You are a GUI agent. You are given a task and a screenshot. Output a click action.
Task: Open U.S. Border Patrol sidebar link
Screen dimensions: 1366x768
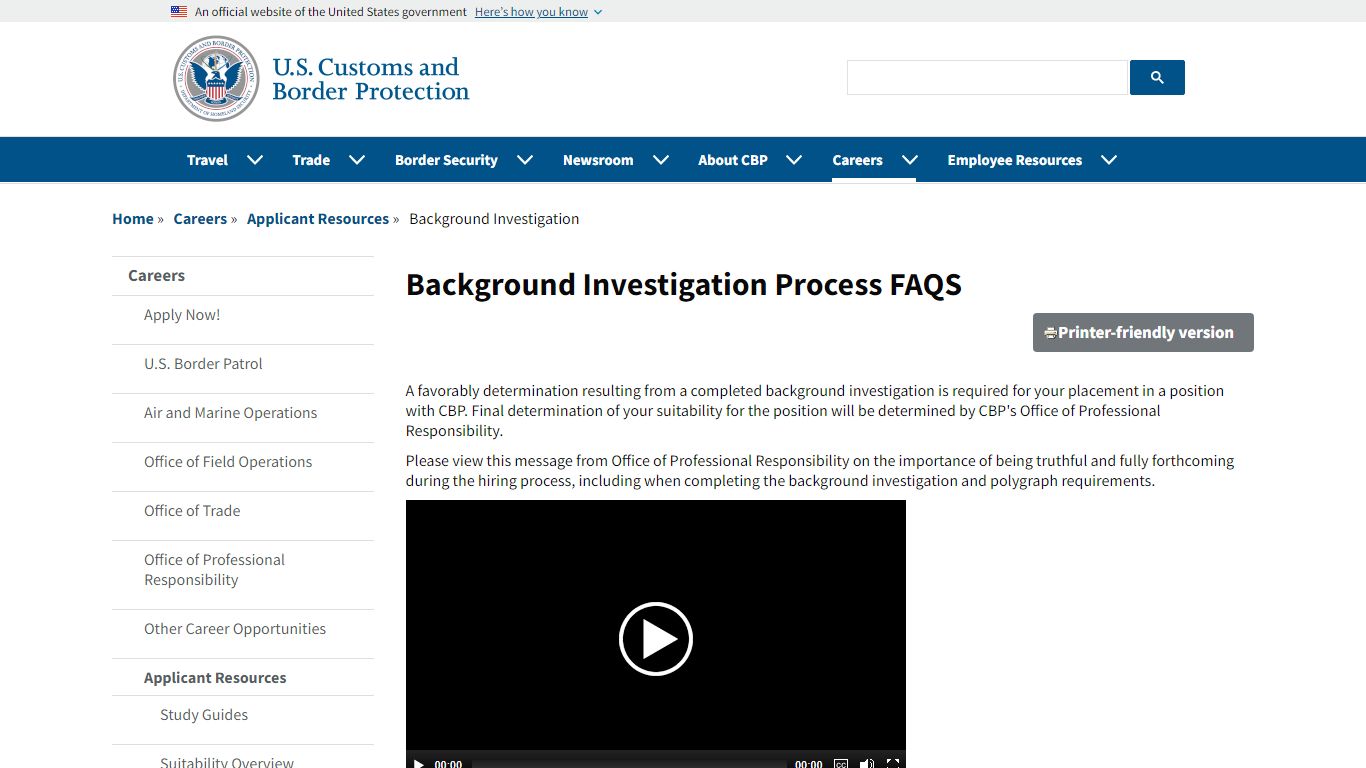[x=203, y=364]
